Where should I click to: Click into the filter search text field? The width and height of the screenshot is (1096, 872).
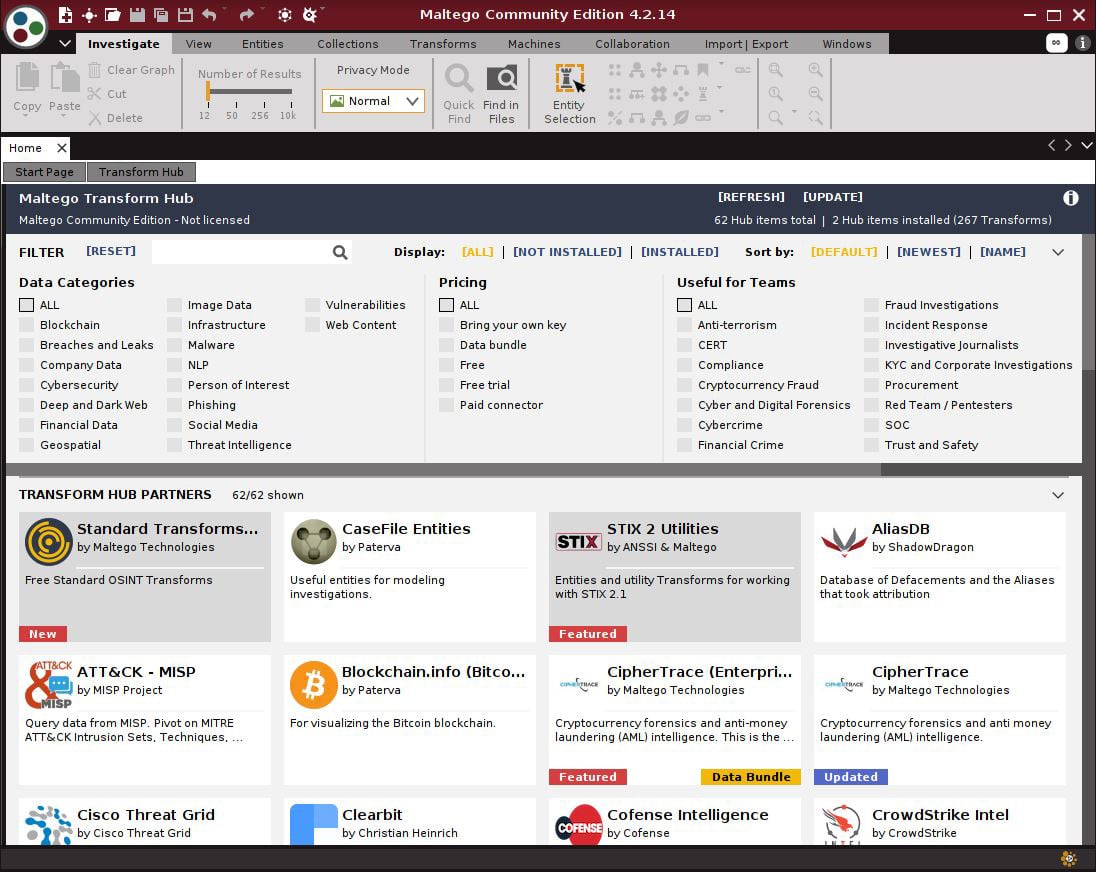click(x=241, y=252)
